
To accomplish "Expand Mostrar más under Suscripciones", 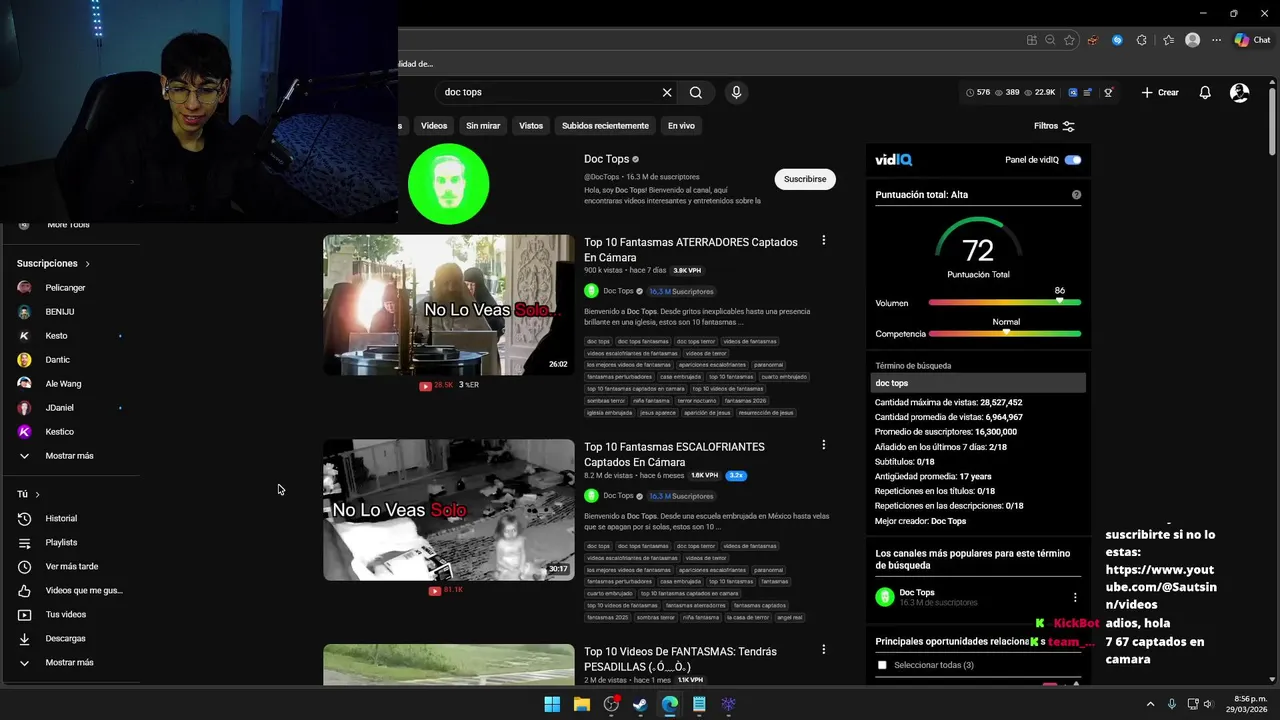I will 70,455.
